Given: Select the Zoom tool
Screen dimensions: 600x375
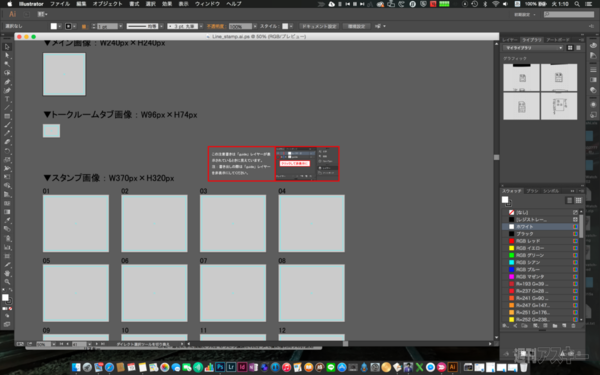Looking at the screenshot, I should point(7,282).
